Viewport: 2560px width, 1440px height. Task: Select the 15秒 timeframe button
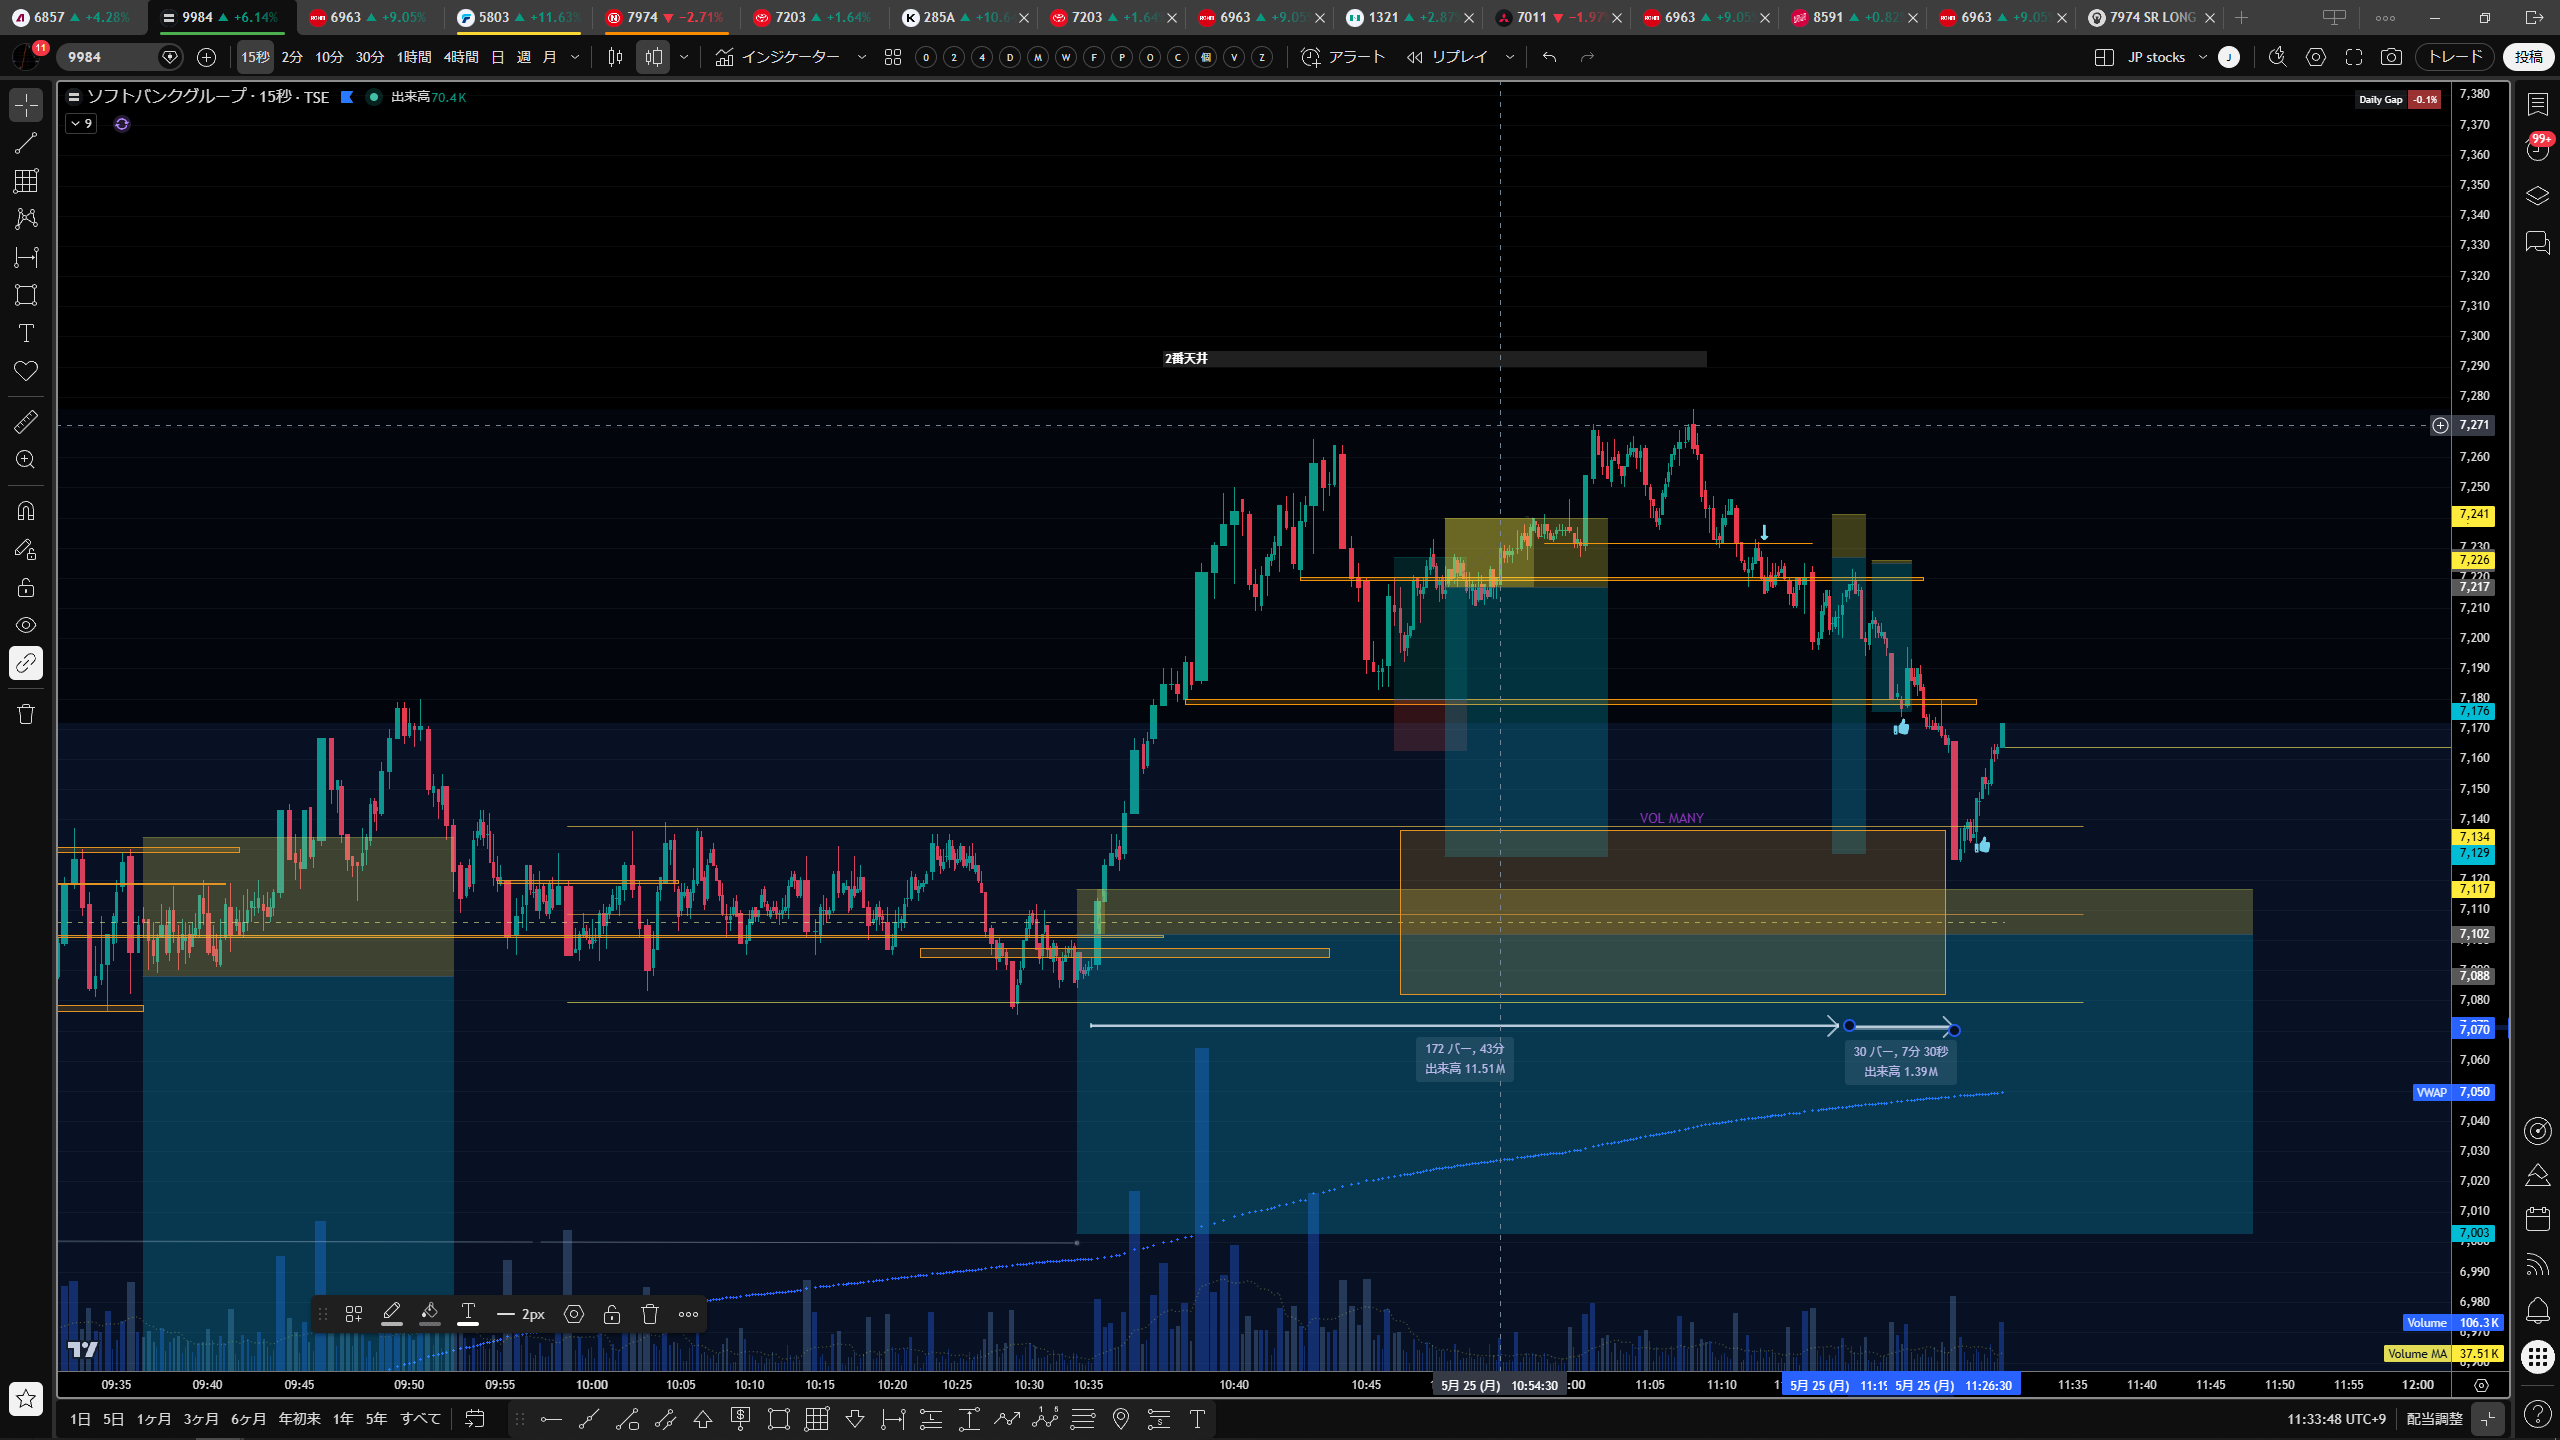tap(255, 57)
